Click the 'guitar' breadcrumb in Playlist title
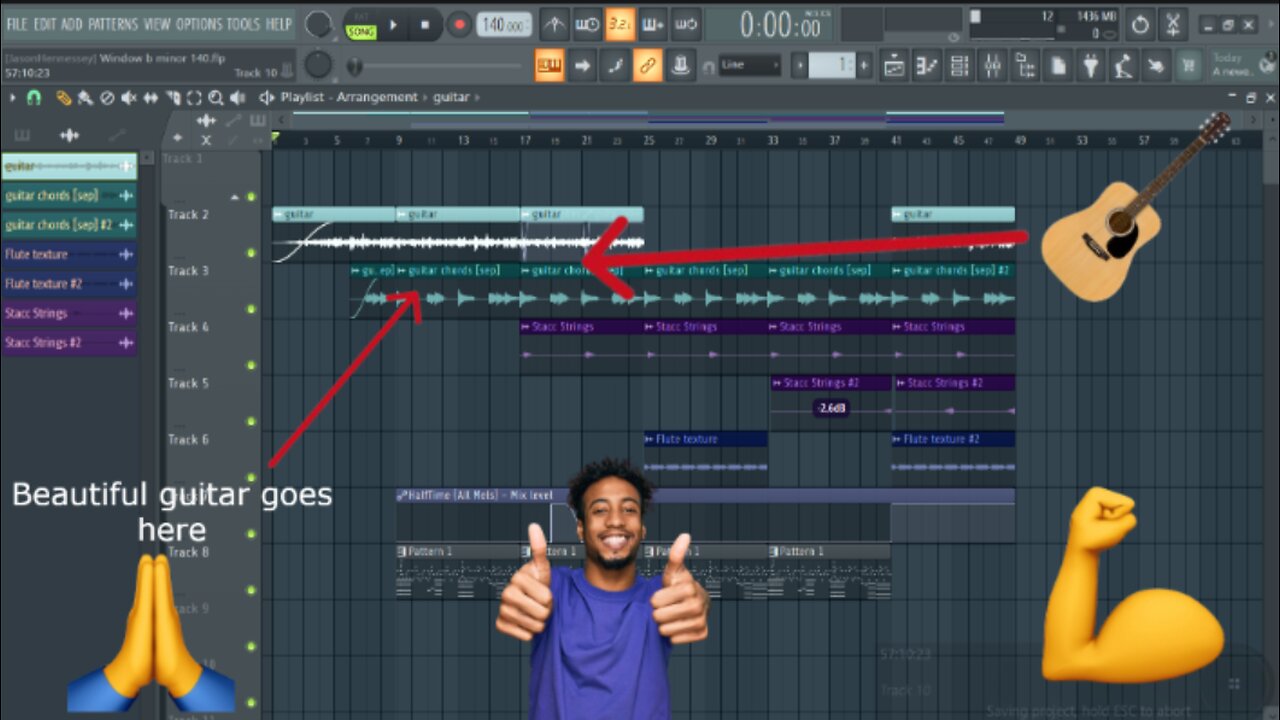This screenshot has width=1280, height=720. (x=451, y=97)
